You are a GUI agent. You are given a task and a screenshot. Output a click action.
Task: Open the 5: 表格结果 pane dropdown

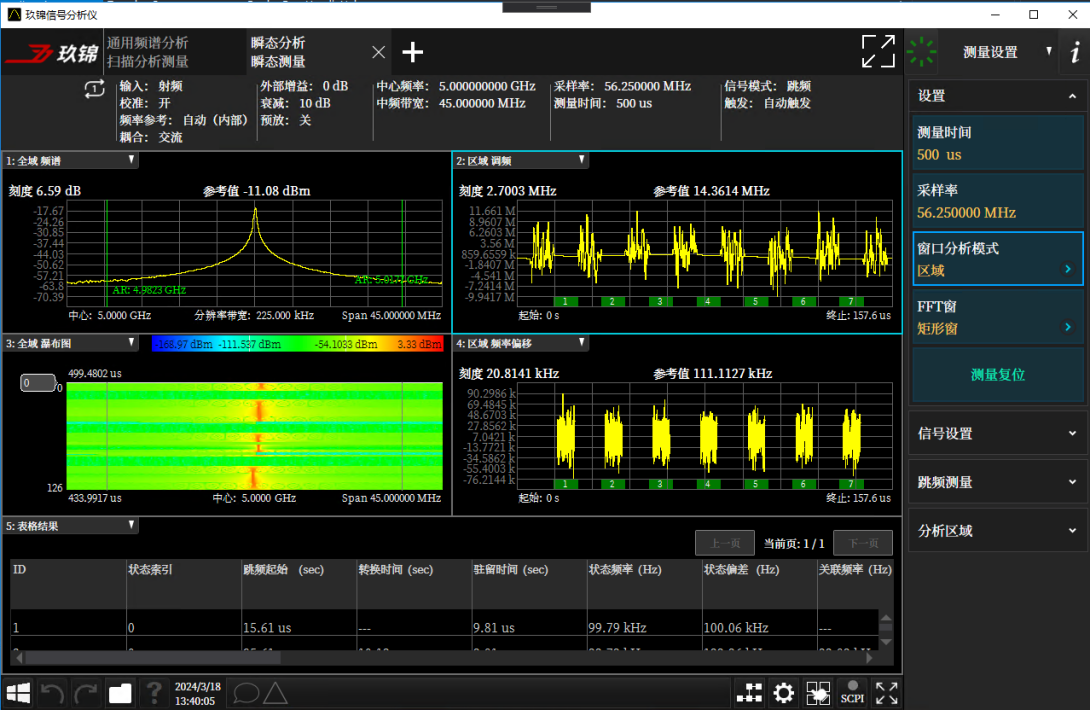131,526
